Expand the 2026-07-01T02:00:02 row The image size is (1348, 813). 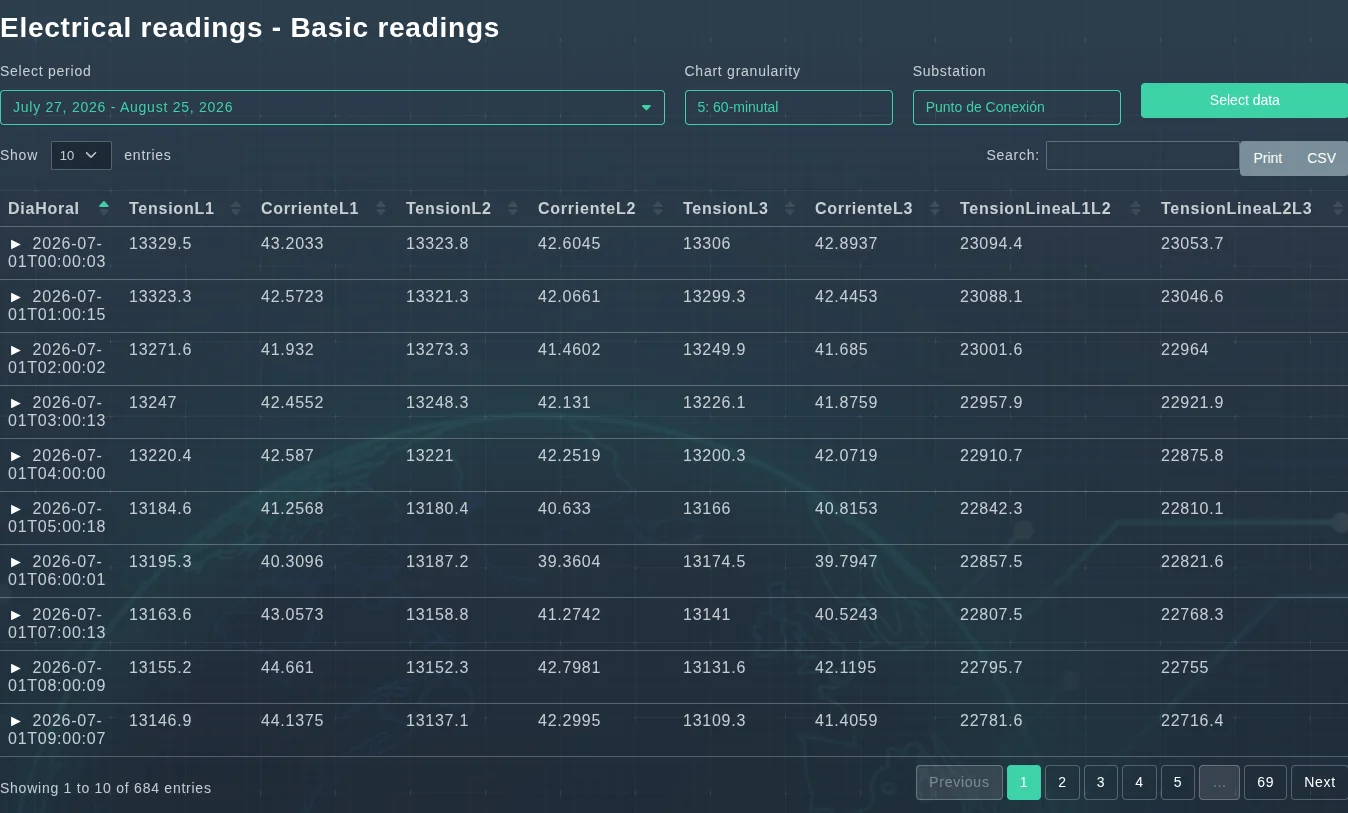(16, 350)
